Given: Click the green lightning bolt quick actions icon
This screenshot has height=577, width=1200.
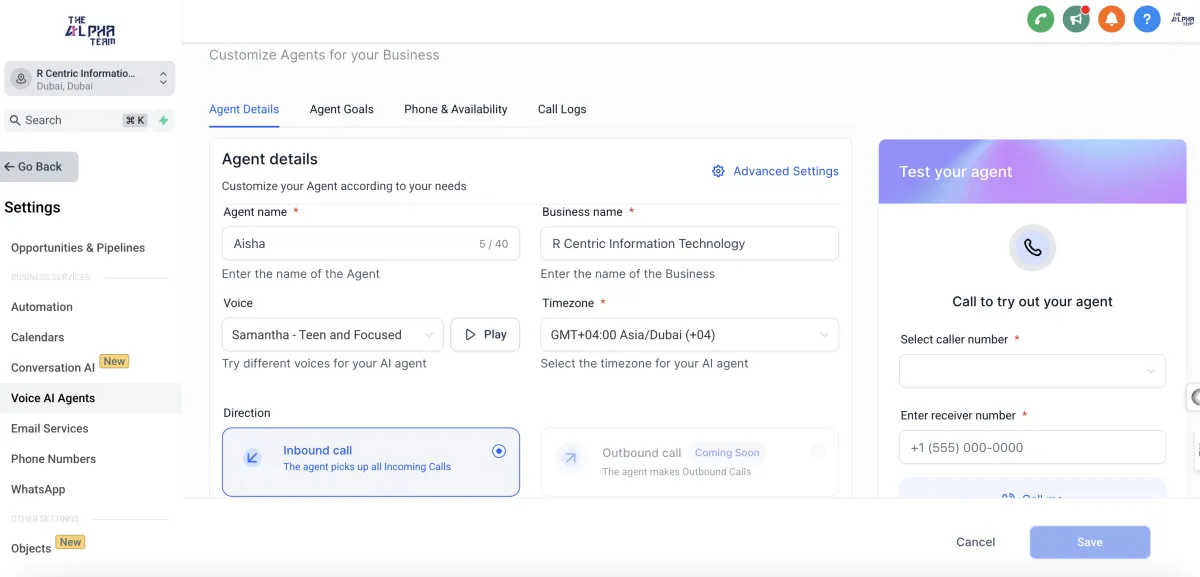Looking at the screenshot, I should (164, 120).
